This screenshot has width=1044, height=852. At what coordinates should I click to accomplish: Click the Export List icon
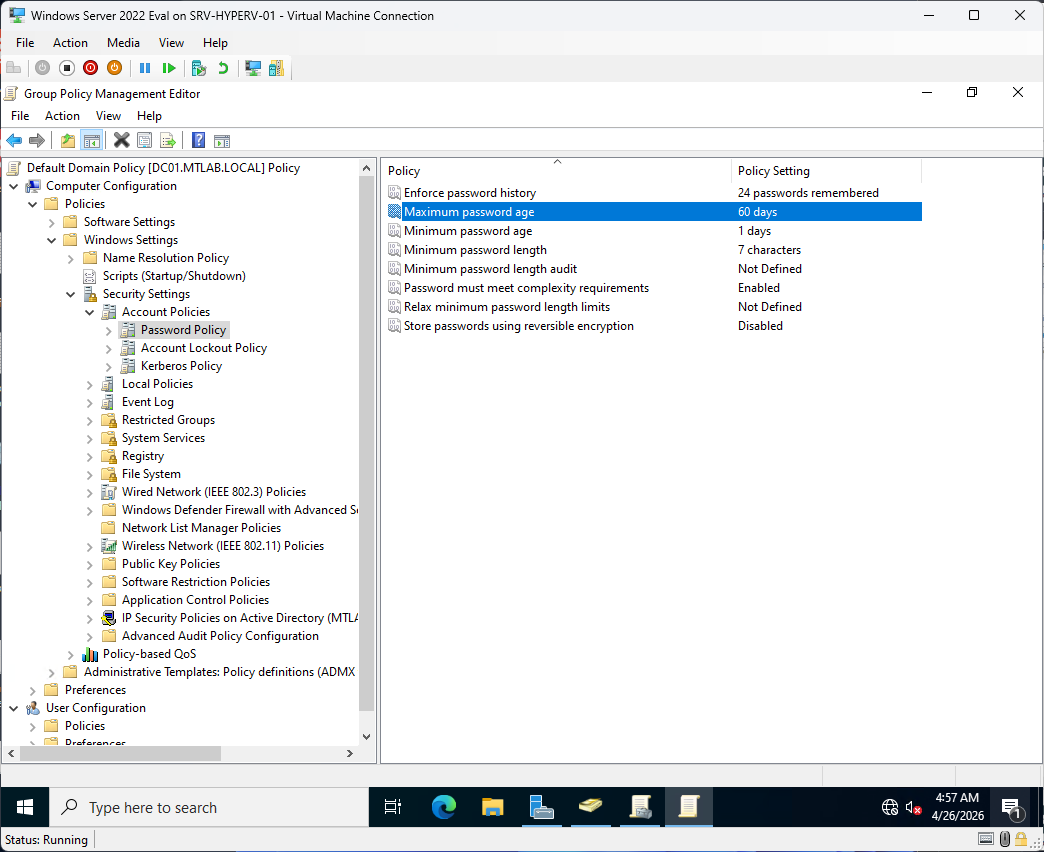(168, 140)
